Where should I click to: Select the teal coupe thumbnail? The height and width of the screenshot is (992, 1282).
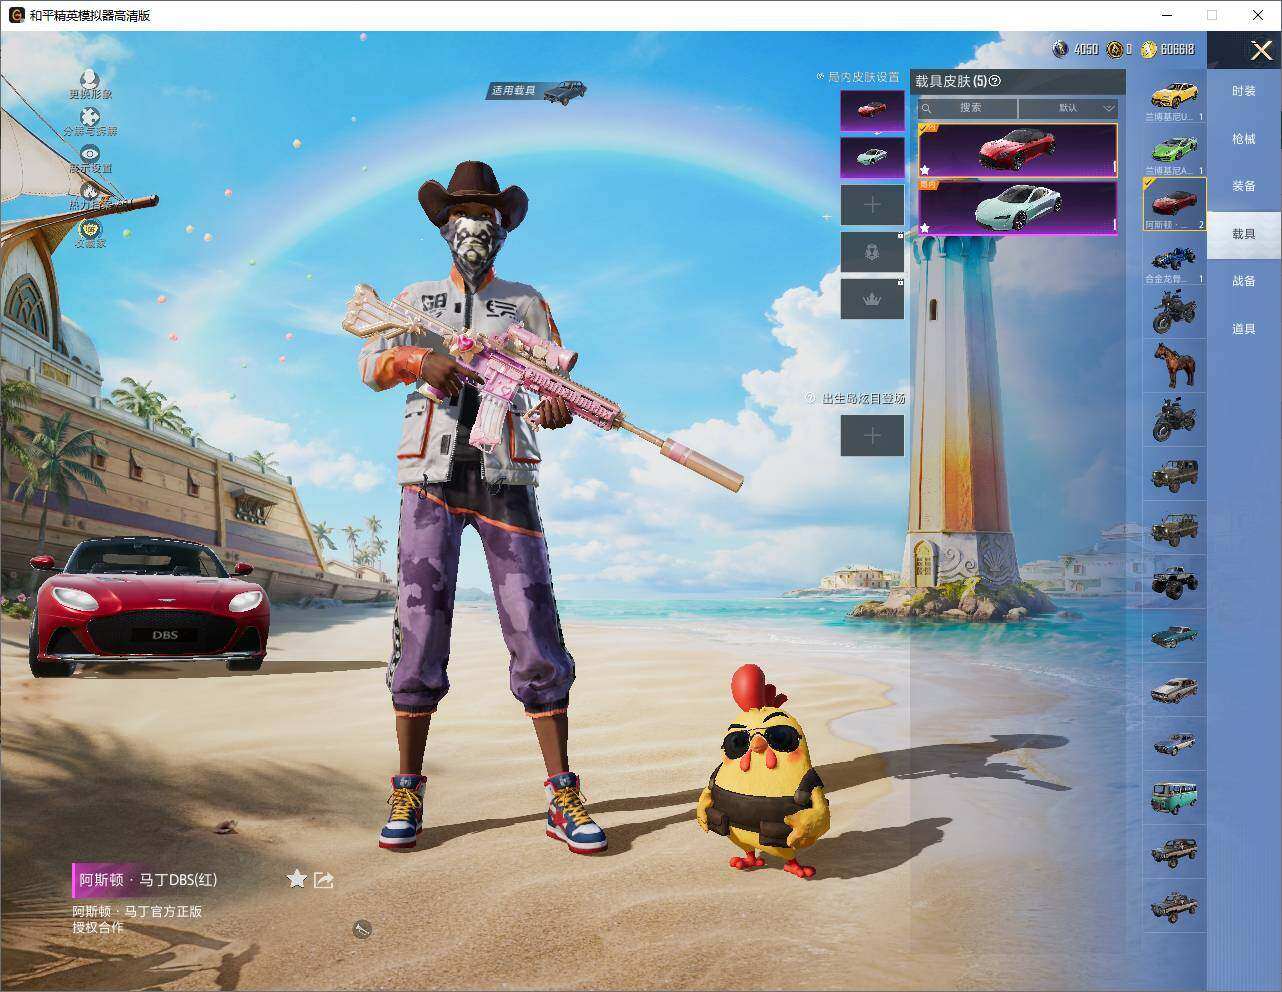(x=1174, y=635)
